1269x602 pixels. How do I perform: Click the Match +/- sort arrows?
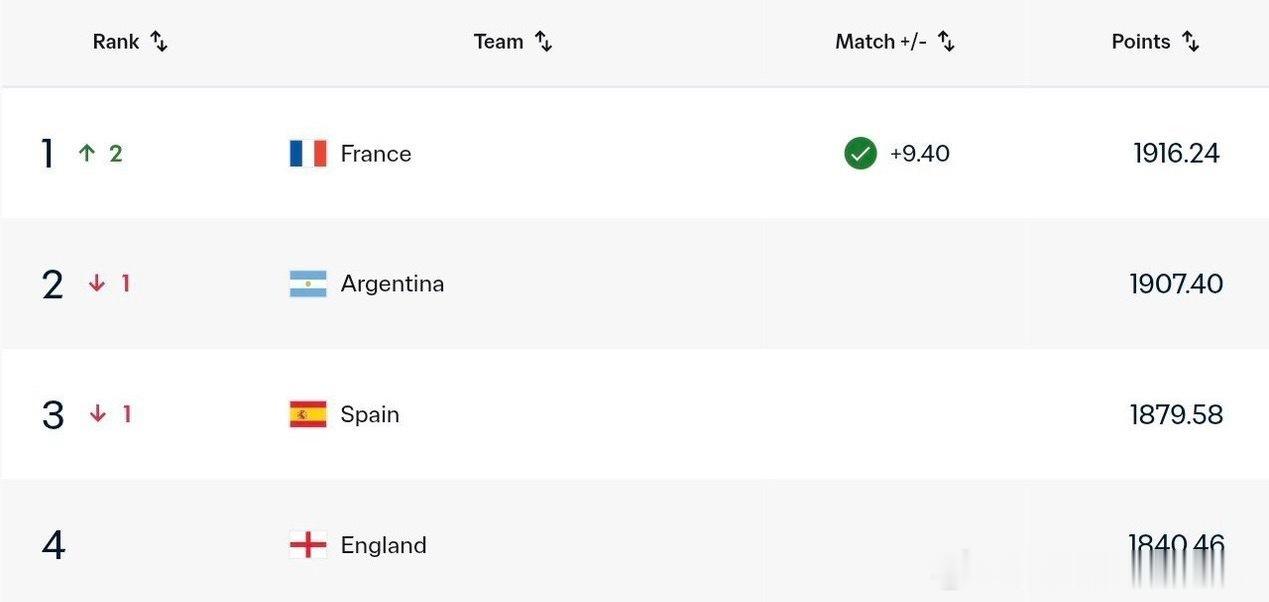pos(946,42)
